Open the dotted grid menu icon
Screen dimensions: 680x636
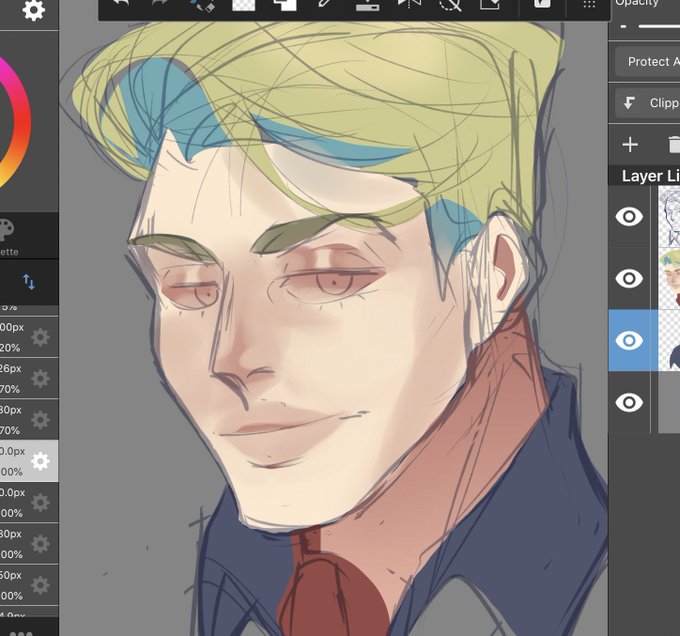(x=589, y=4)
